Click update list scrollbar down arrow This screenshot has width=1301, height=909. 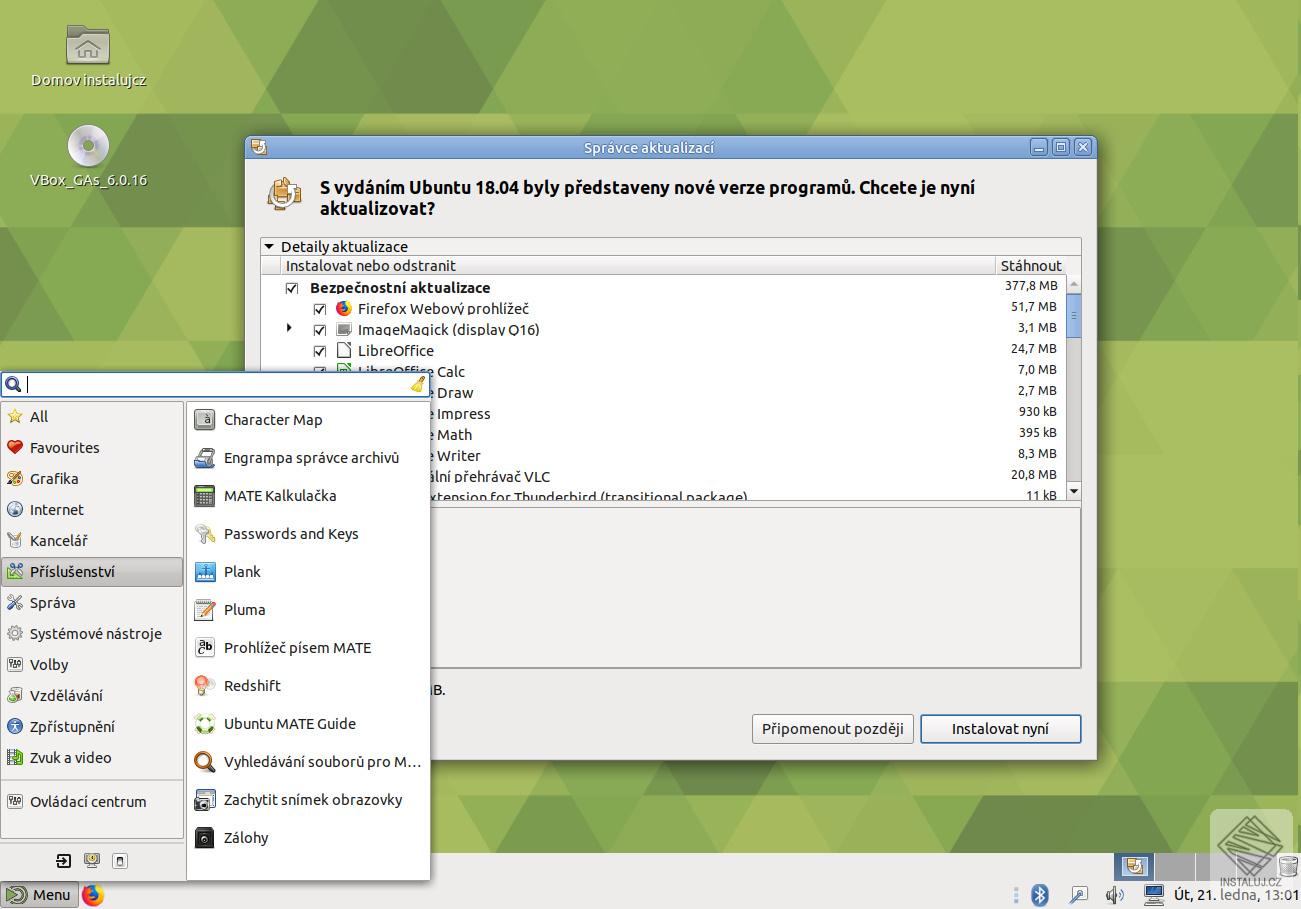point(1074,491)
